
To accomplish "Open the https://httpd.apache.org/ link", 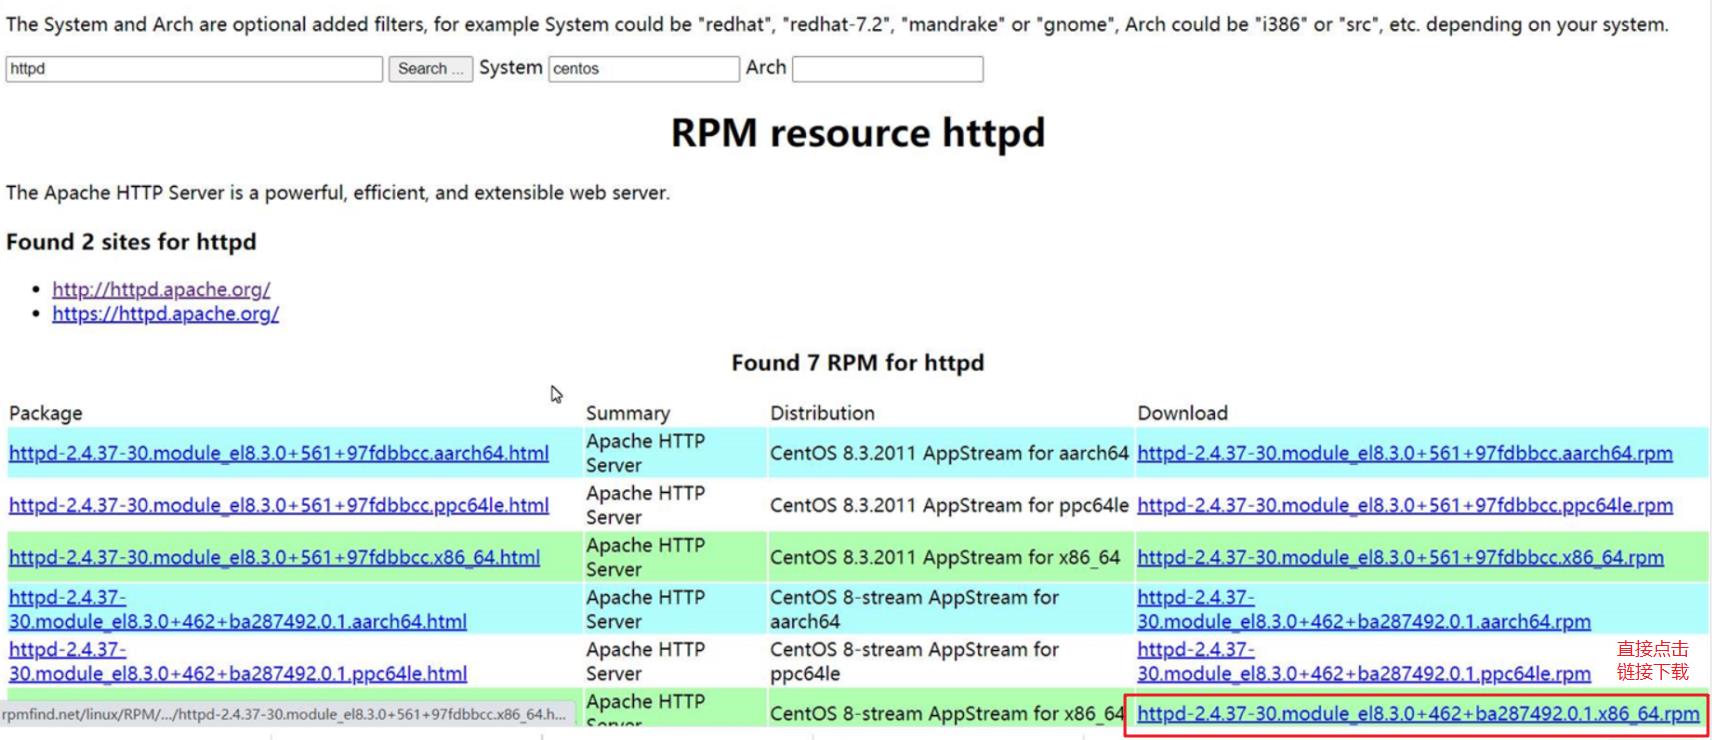I will pyautogui.click(x=165, y=313).
